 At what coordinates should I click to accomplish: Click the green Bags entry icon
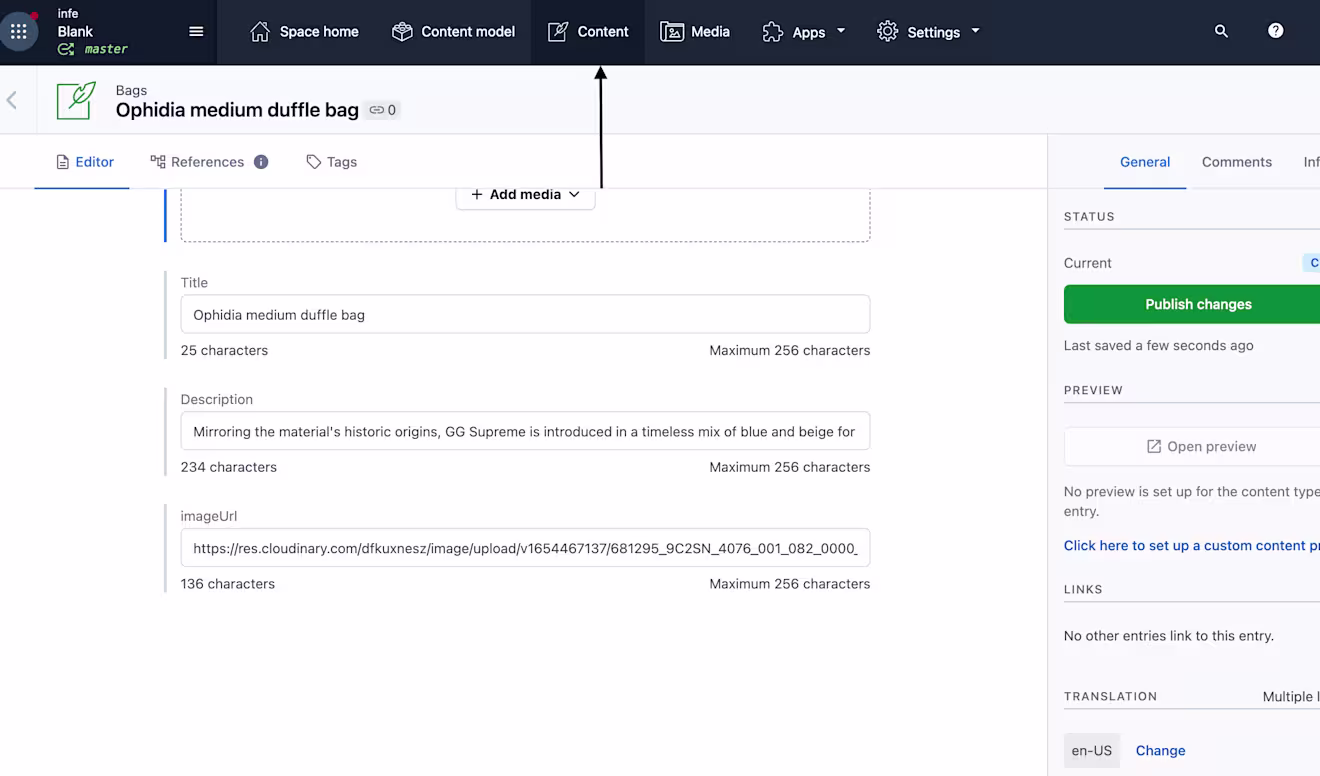click(76, 100)
